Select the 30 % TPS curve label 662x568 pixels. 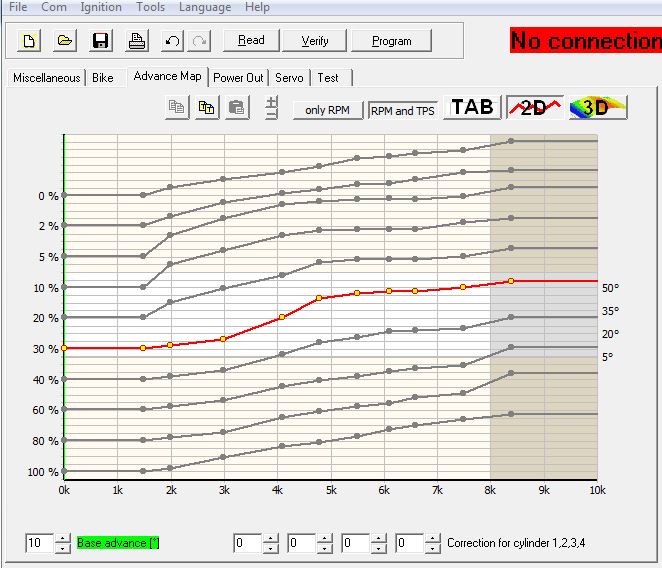coord(46,349)
